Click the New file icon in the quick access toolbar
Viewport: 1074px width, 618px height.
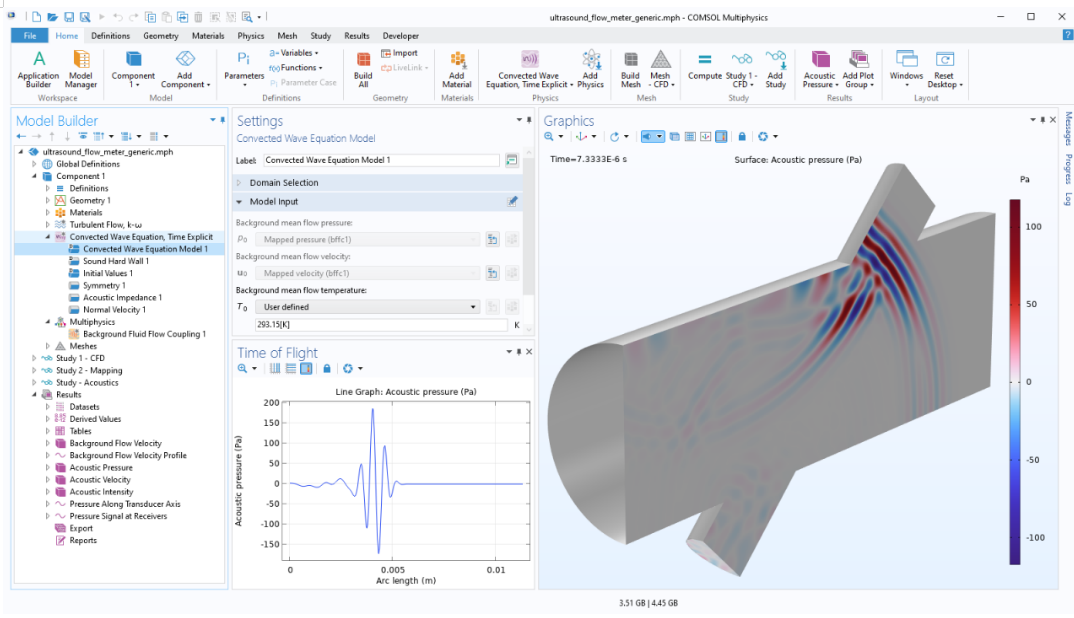[36, 16]
